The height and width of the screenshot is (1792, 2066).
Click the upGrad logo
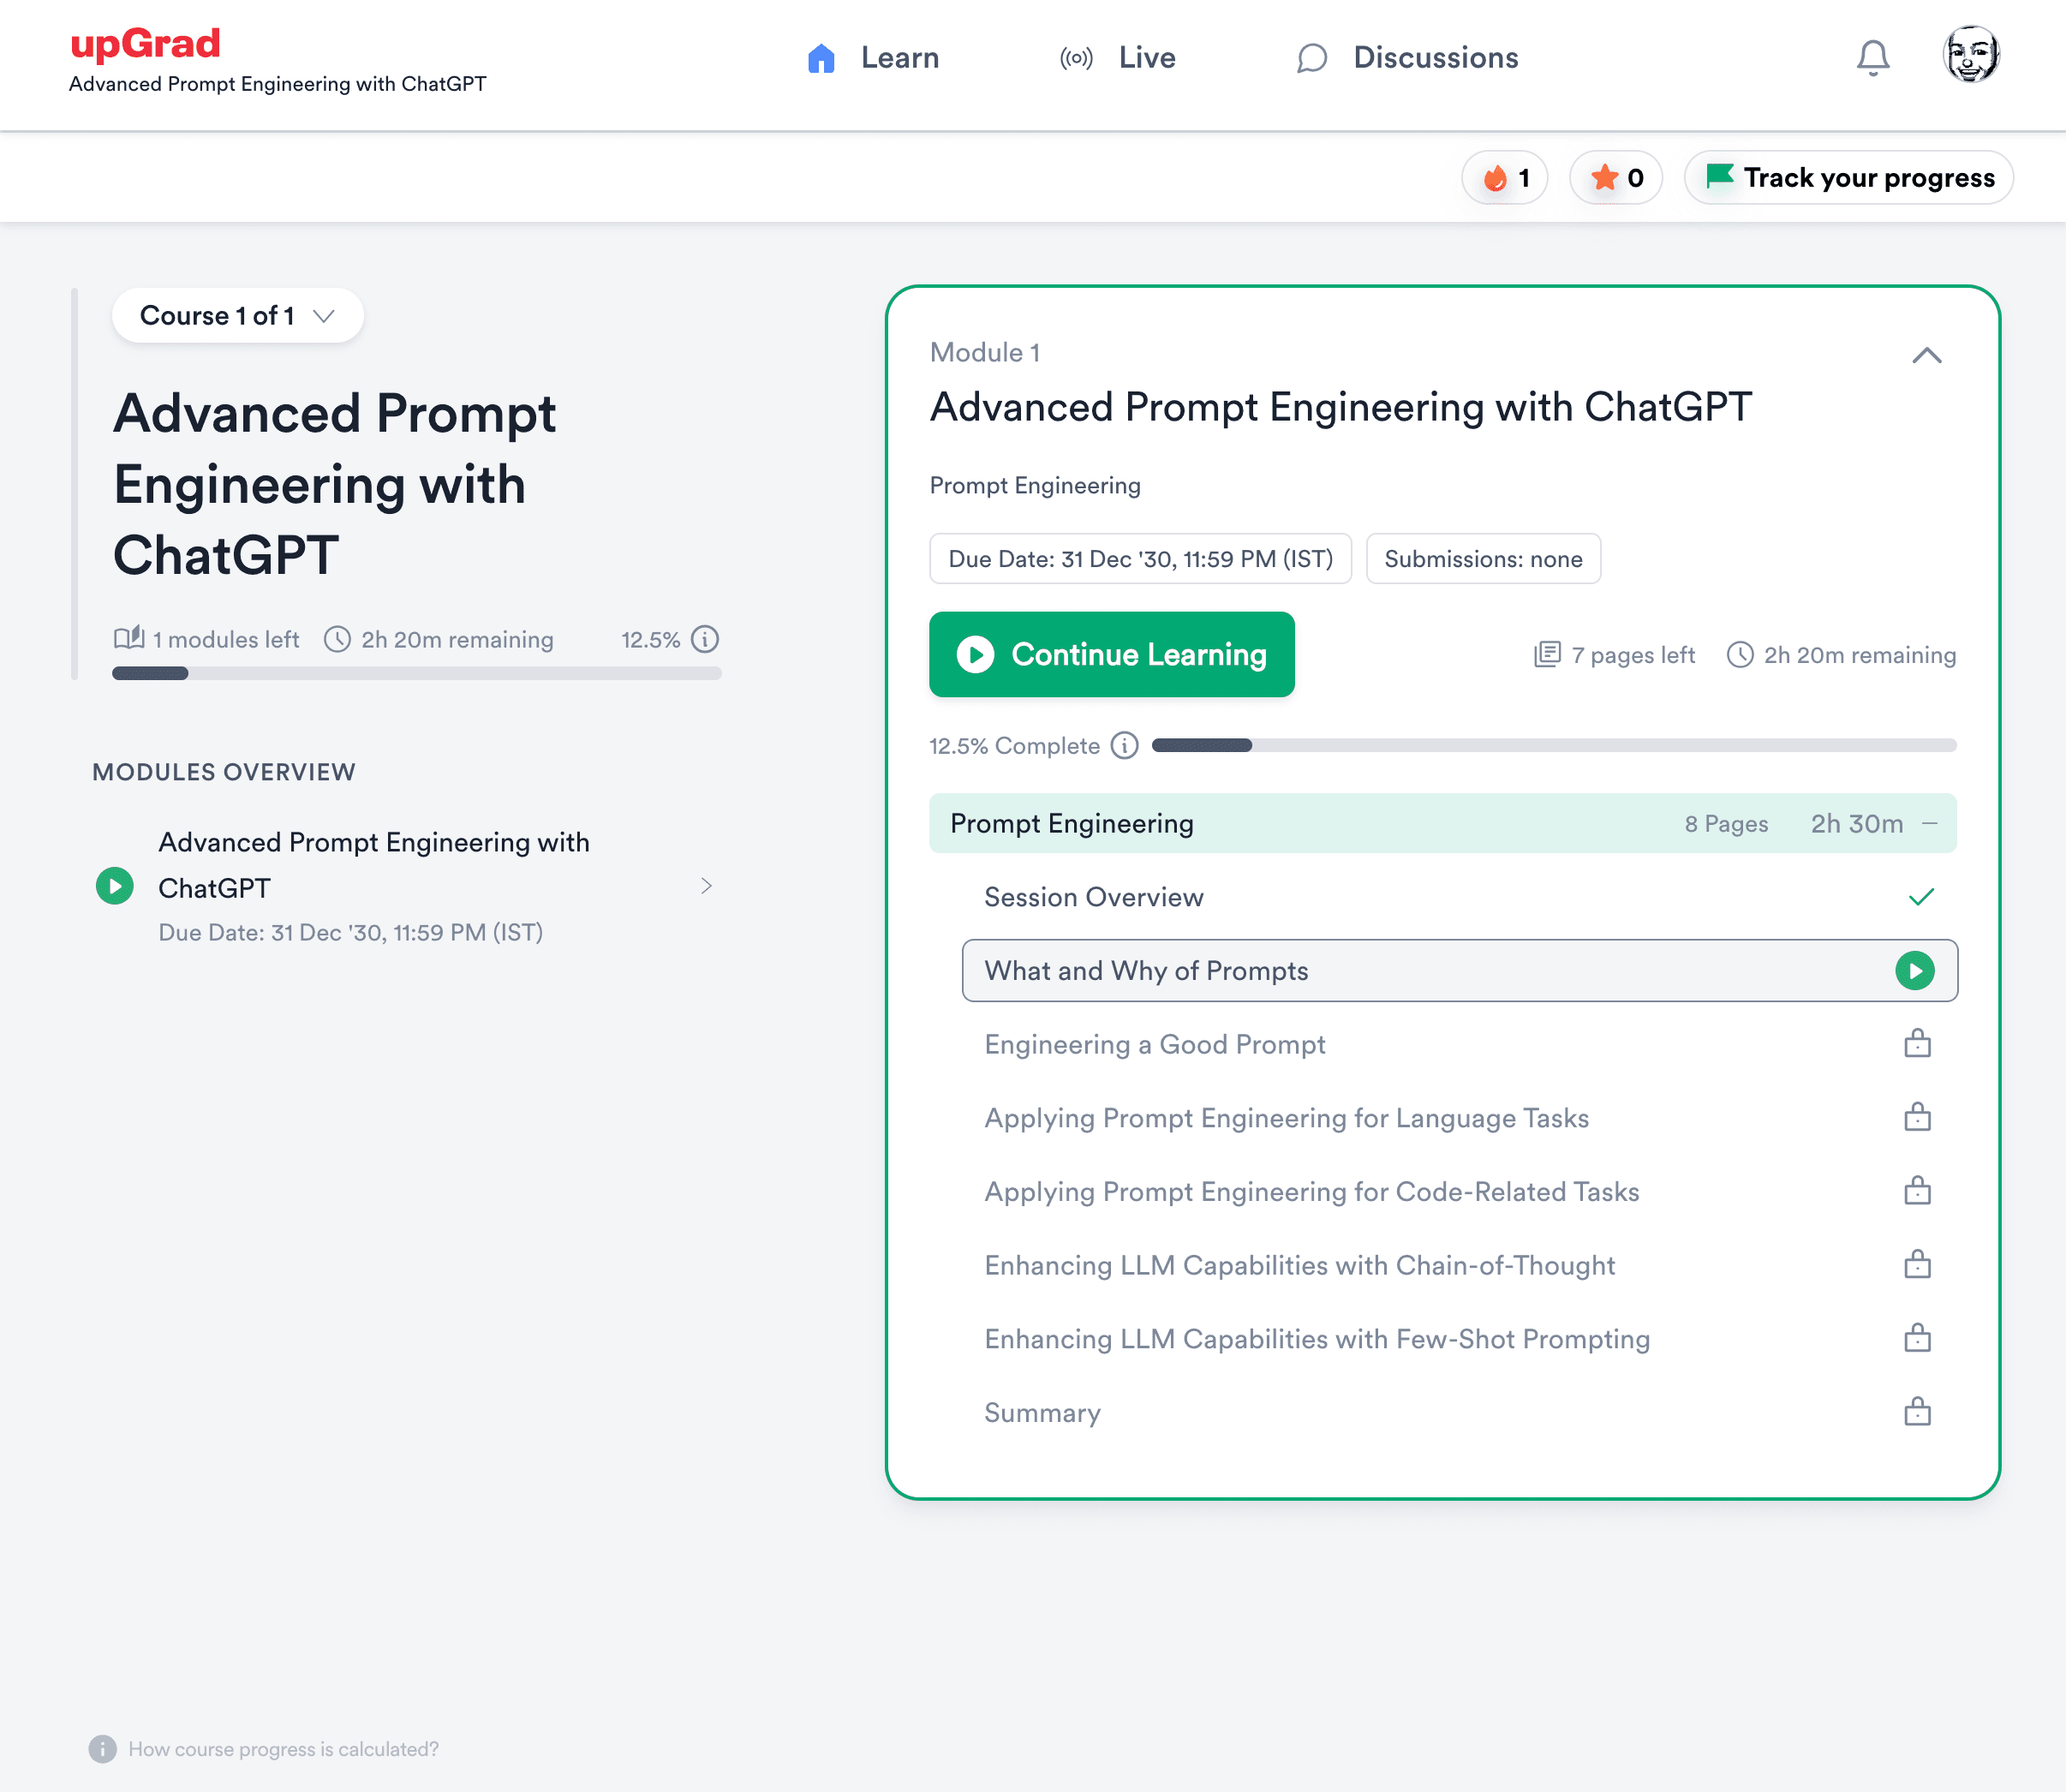pos(146,44)
